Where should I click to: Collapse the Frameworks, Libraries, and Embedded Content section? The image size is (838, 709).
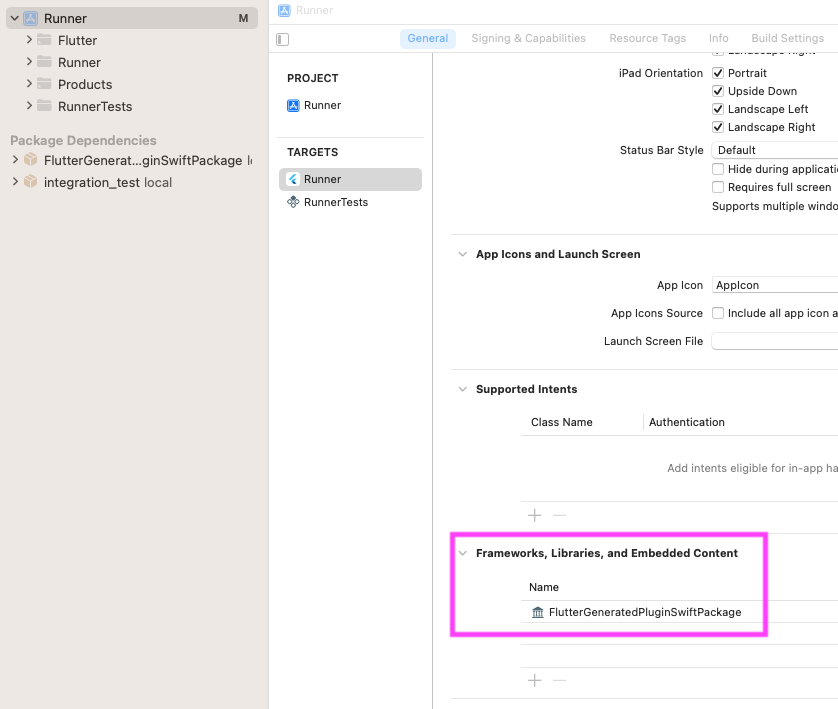pyautogui.click(x=462, y=552)
